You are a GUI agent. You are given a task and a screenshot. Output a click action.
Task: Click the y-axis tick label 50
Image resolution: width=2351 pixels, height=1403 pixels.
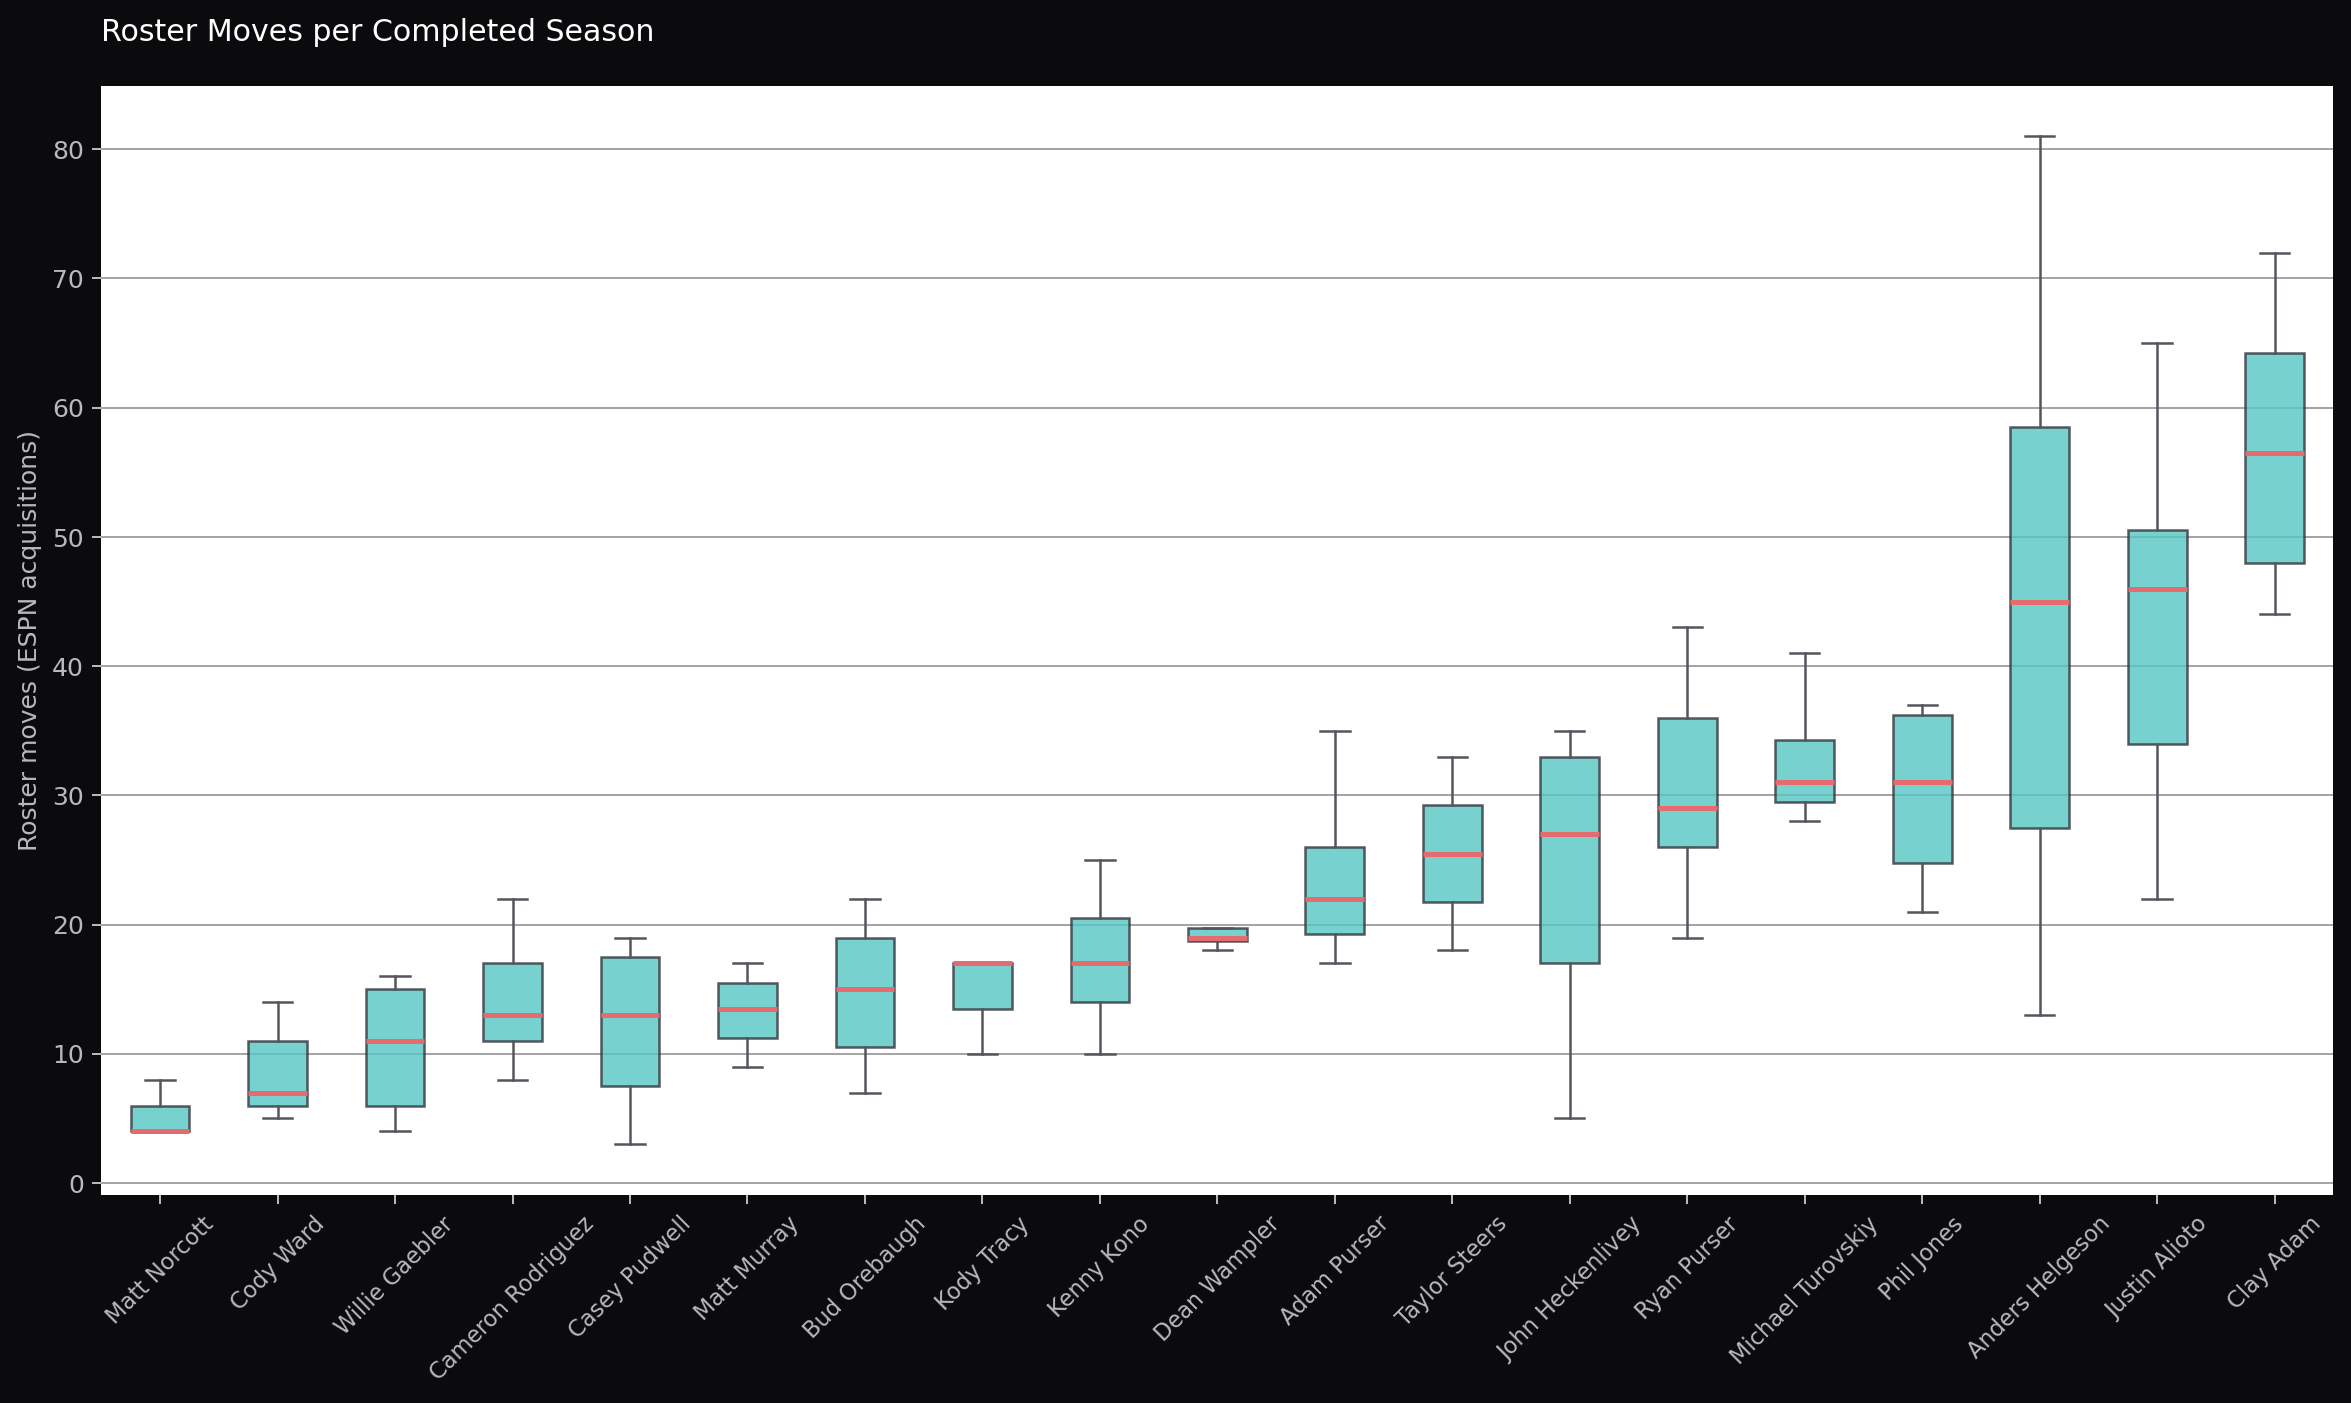(x=67, y=538)
